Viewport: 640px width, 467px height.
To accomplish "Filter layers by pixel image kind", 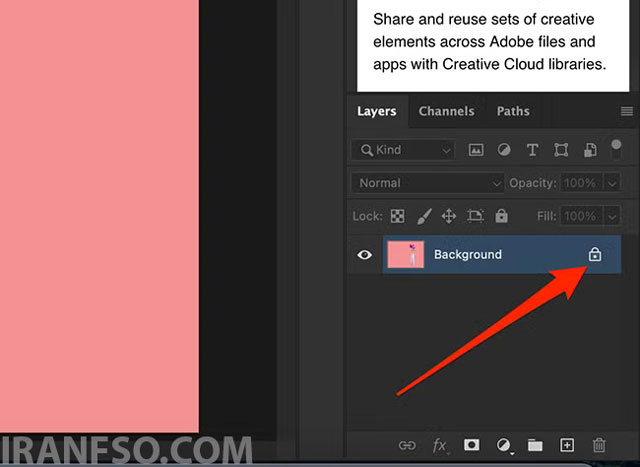I will coord(476,150).
